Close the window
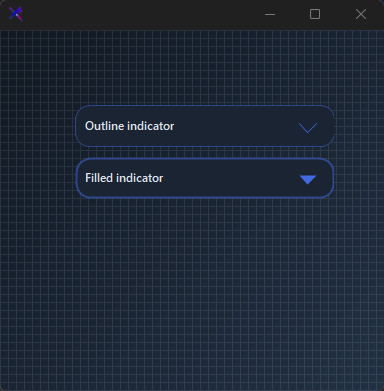This screenshot has width=384, height=391. pos(361,14)
